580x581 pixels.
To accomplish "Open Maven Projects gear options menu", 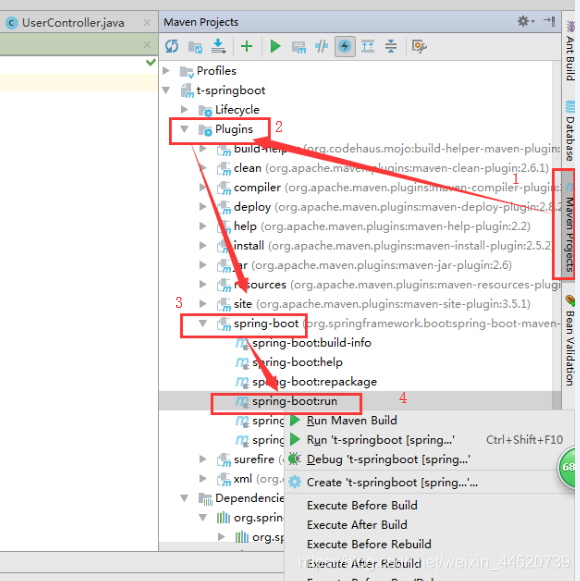I will click(x=526, y=21).
